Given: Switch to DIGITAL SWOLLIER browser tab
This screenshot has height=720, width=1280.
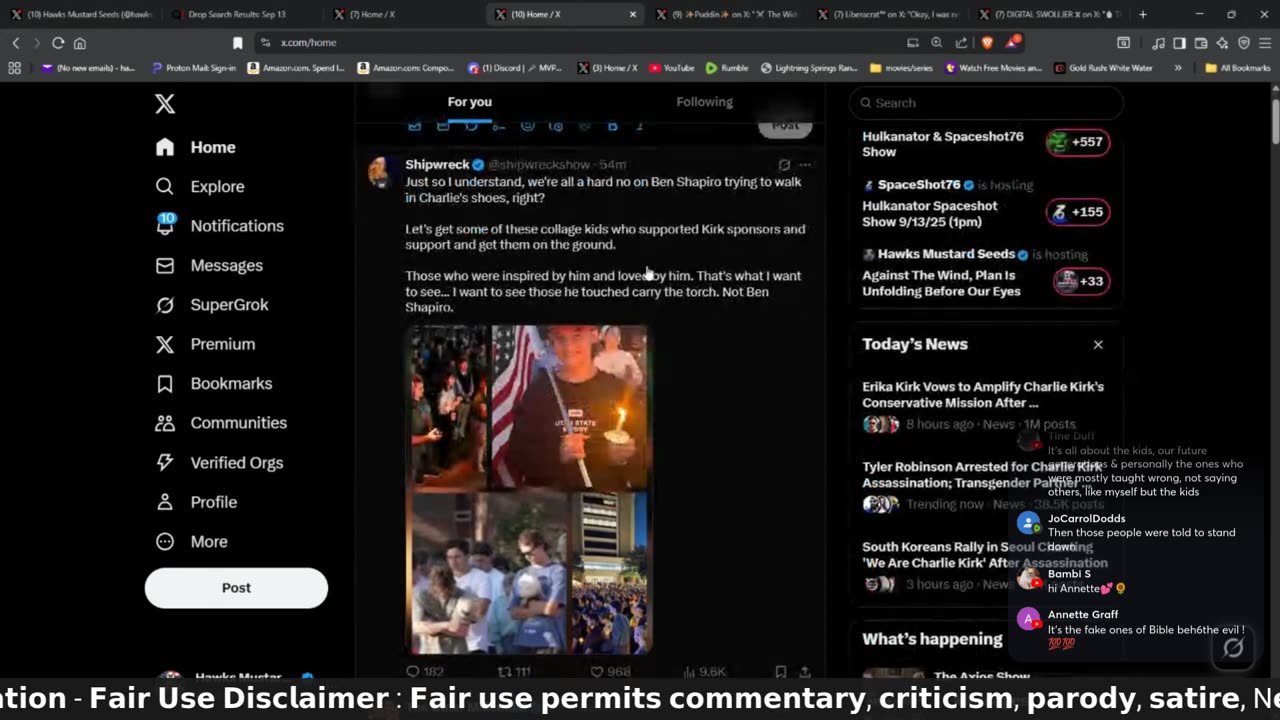Looking at the screenshot, I should pyautogui.click(x=1049, y=15).
